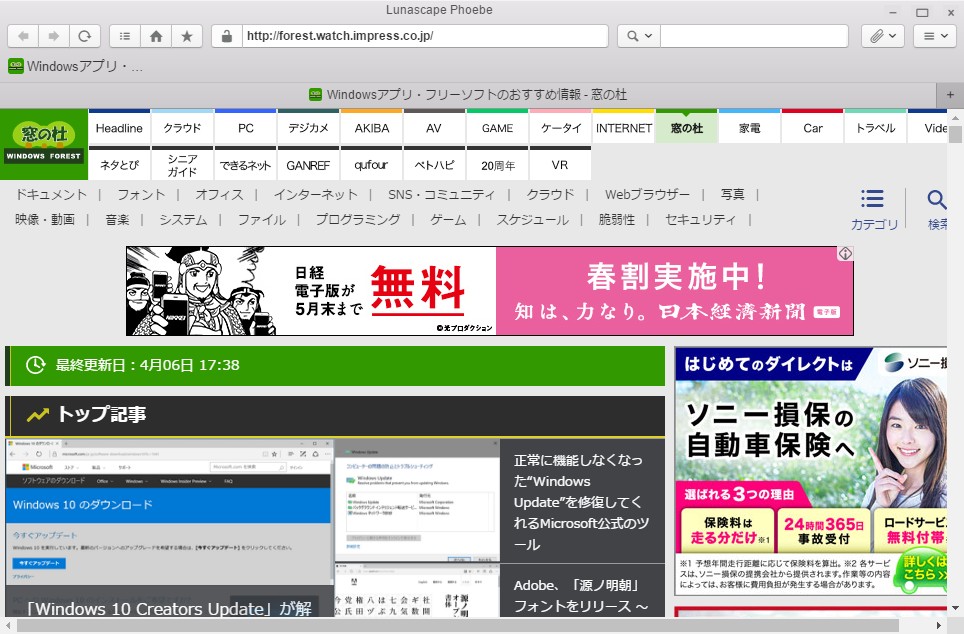The image size is (964, 634).
Task: Open the hamburger main menu dropdown
Action: coord(935,36)
